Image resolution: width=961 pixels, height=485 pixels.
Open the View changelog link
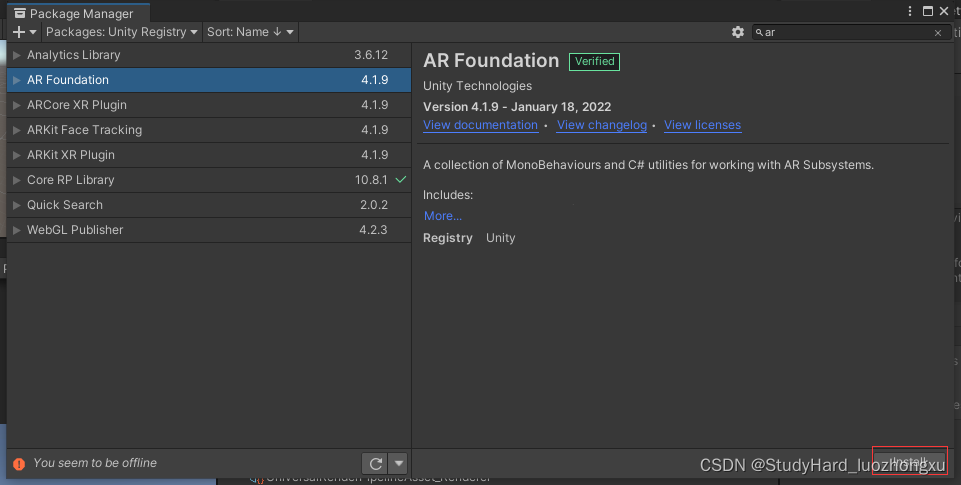point(602,125)
